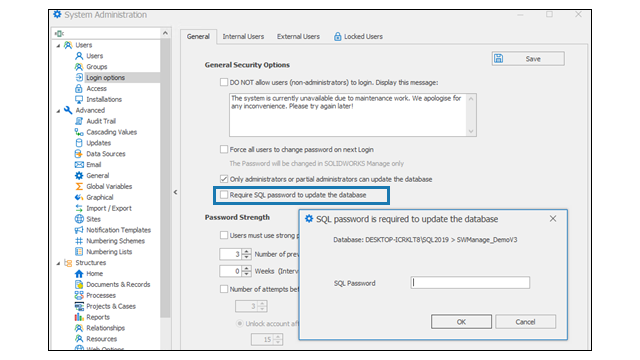This screenshot has height=360, width=640.
Task: Switch to the Internal Users tab
Action: pos(243,37)
